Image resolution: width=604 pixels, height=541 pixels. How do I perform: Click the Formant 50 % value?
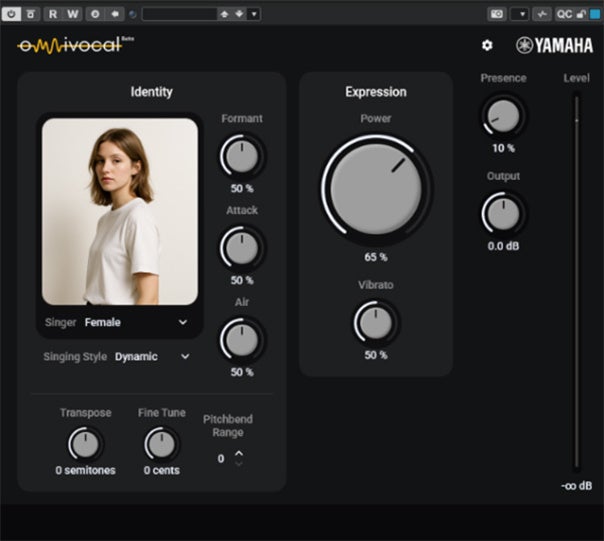pyautogui.click(x=242, y=188)
